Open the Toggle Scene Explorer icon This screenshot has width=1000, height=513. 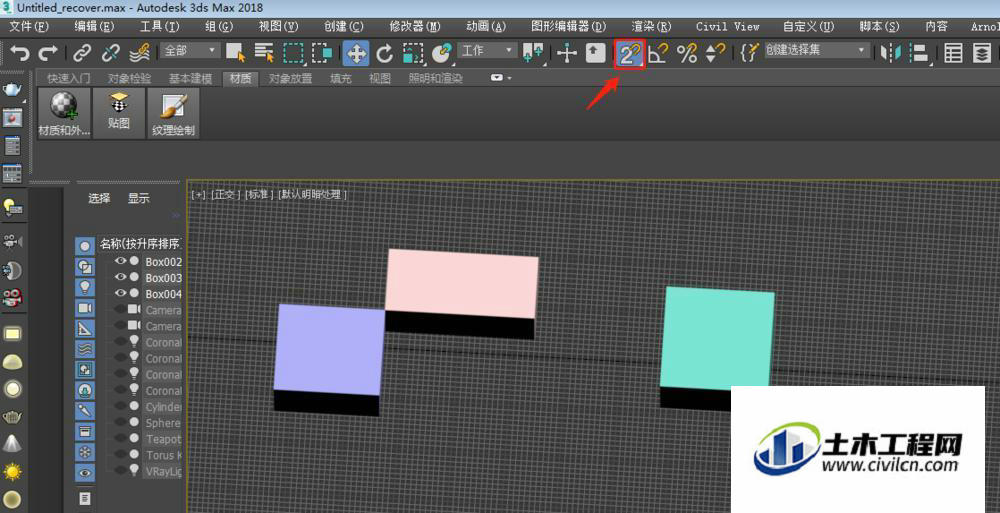pos(953,52)
